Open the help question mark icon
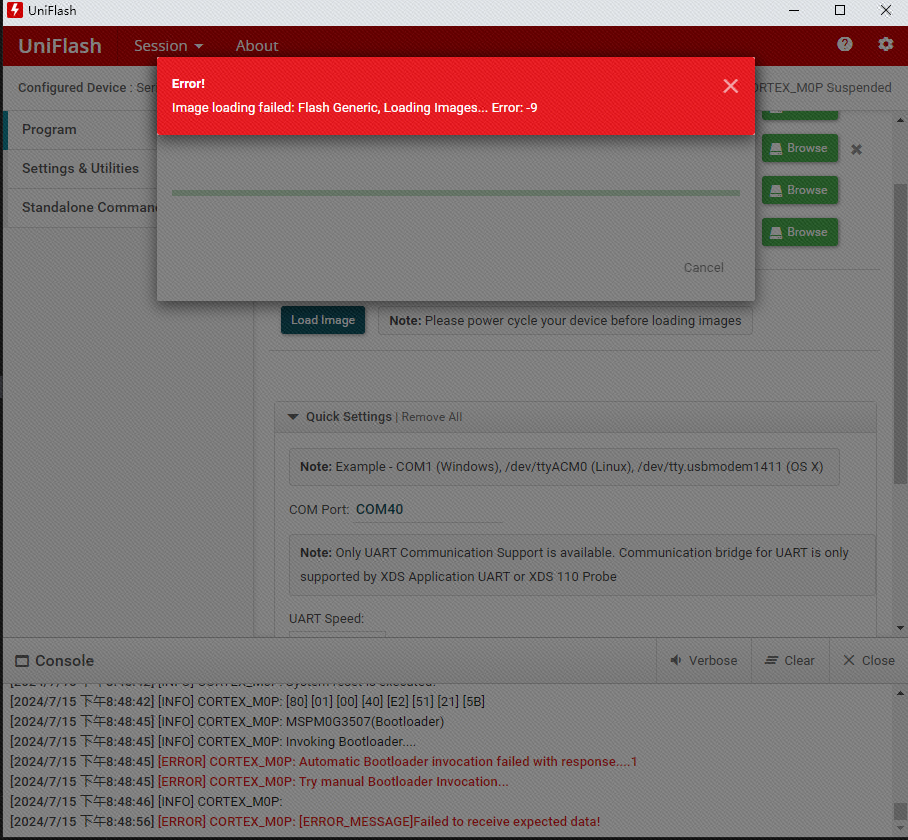Viewport: 908px width, 840px height. pos(844,44)
